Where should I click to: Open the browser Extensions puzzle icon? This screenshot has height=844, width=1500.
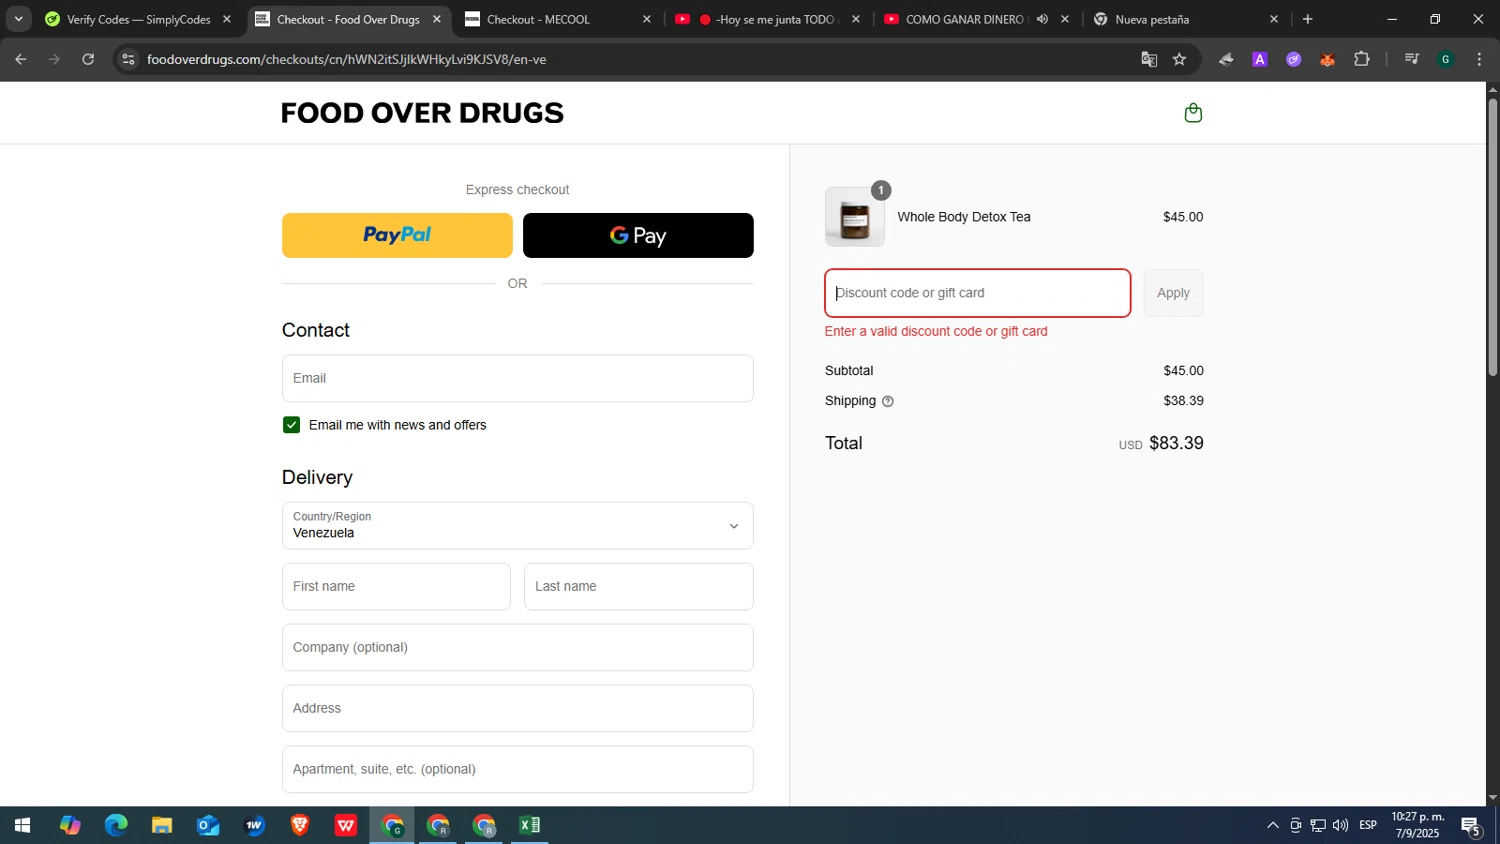[x=1361, y=59]
